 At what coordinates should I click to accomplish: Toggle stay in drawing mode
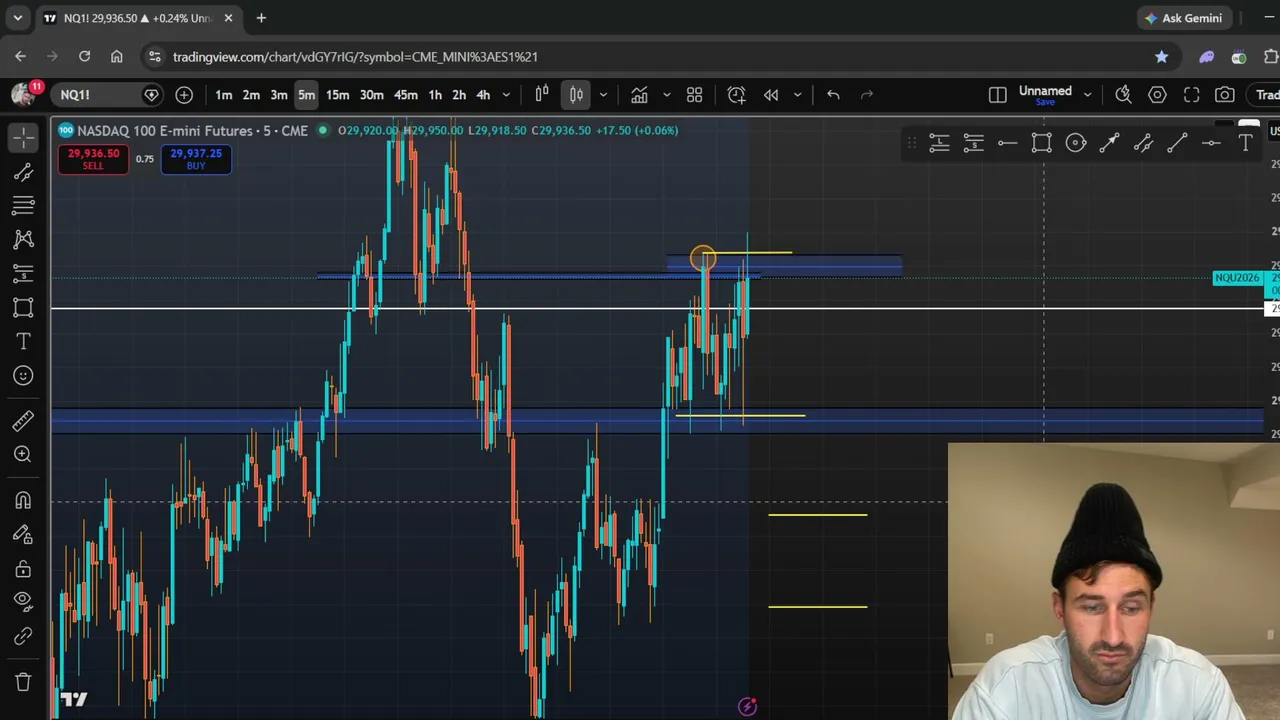(23, 535)
